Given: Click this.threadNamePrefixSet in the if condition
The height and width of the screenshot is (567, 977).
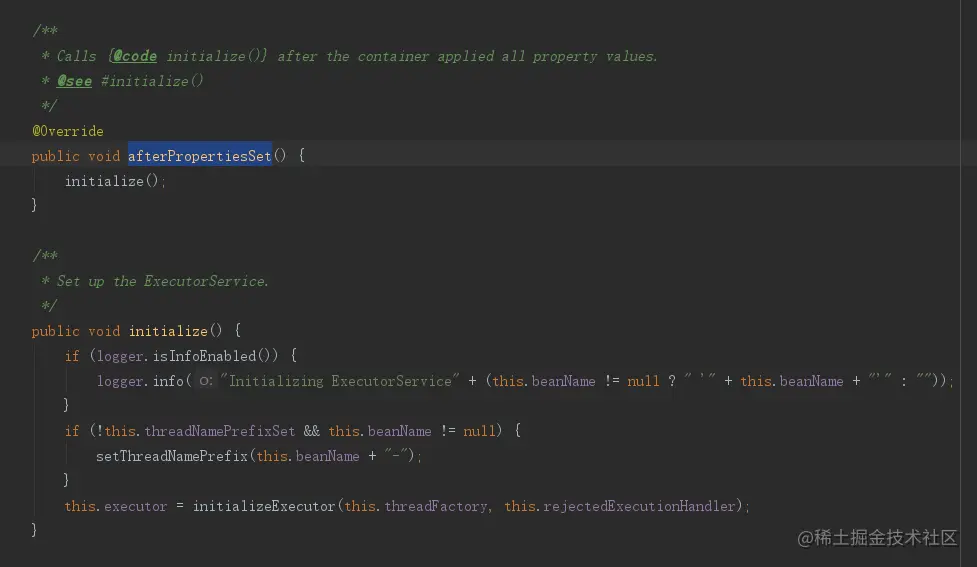Looking at the screenshot, I should pos(199,431).
